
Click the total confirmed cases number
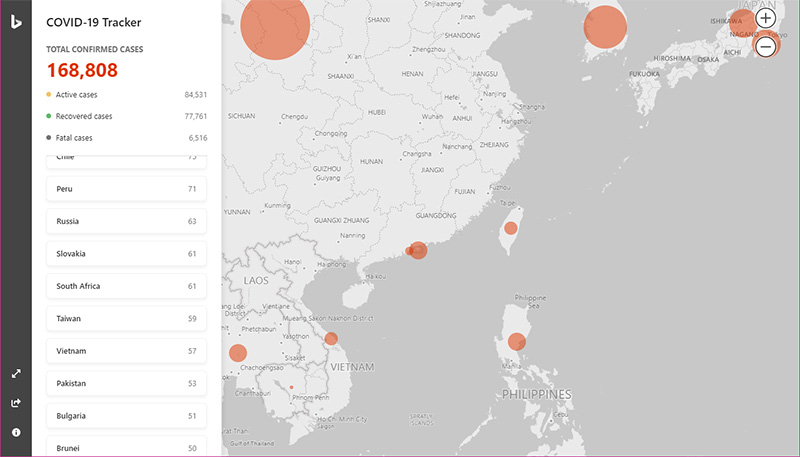[x=82, y=70]
